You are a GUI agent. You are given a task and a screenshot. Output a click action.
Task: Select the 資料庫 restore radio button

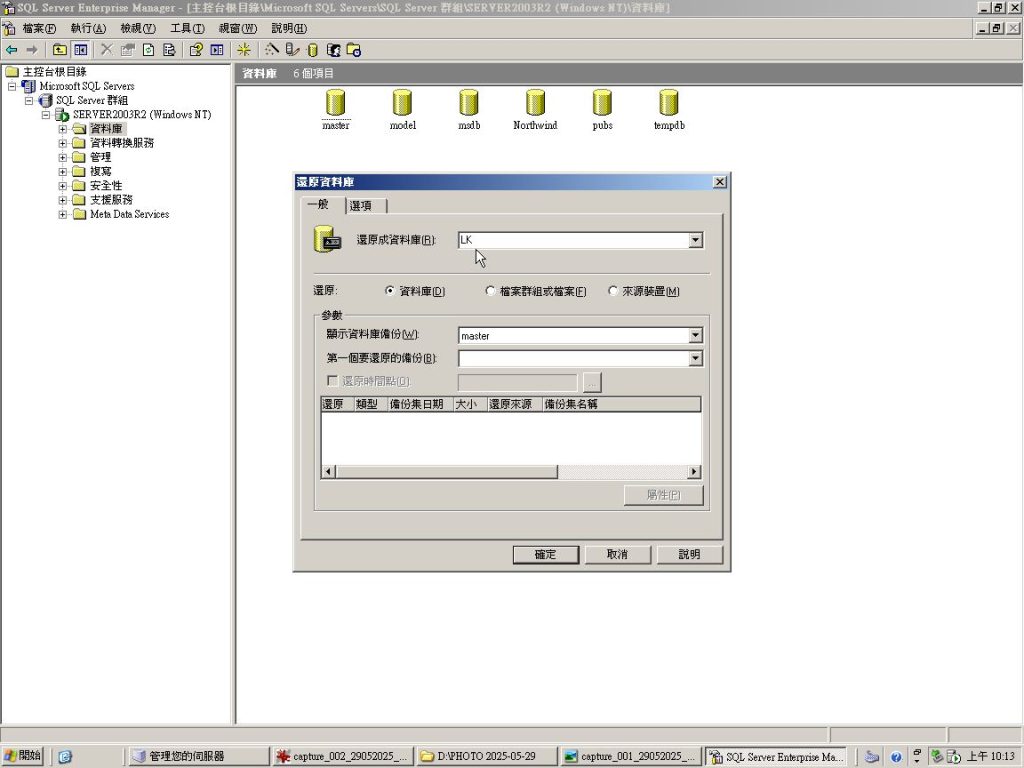point(390,291)
